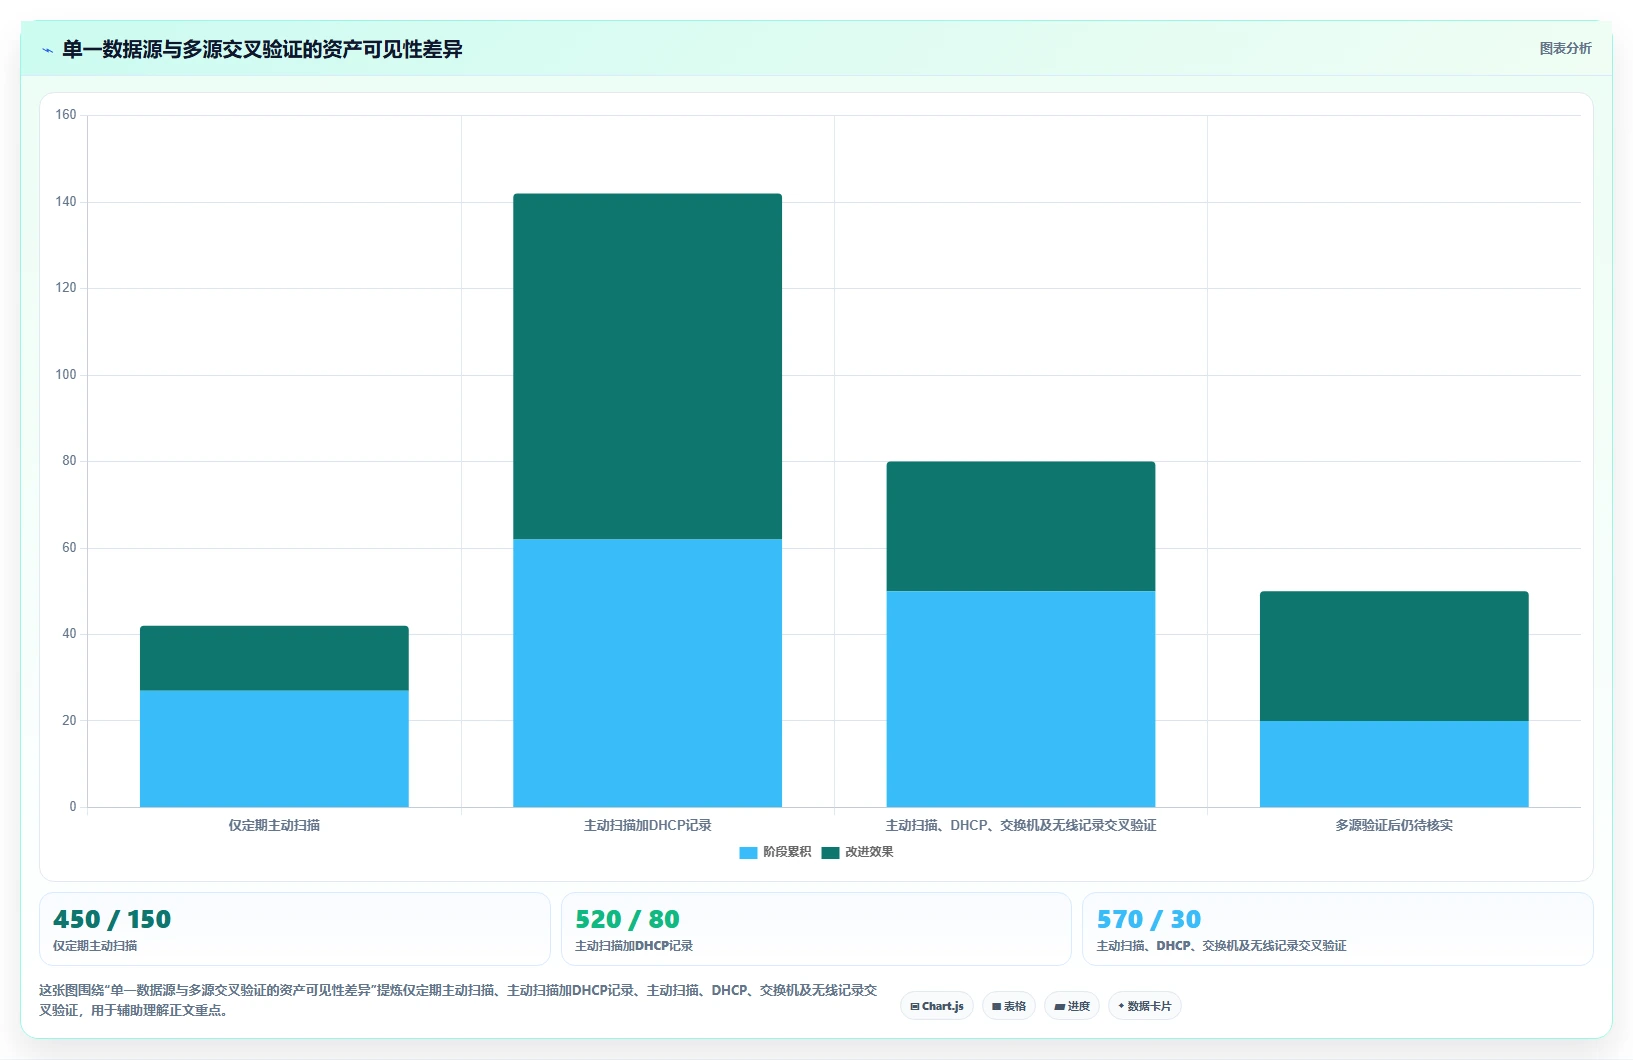
Task: Click the blue bar segment for 仅定期主动扫描
Action: click(x=274, y=748)
